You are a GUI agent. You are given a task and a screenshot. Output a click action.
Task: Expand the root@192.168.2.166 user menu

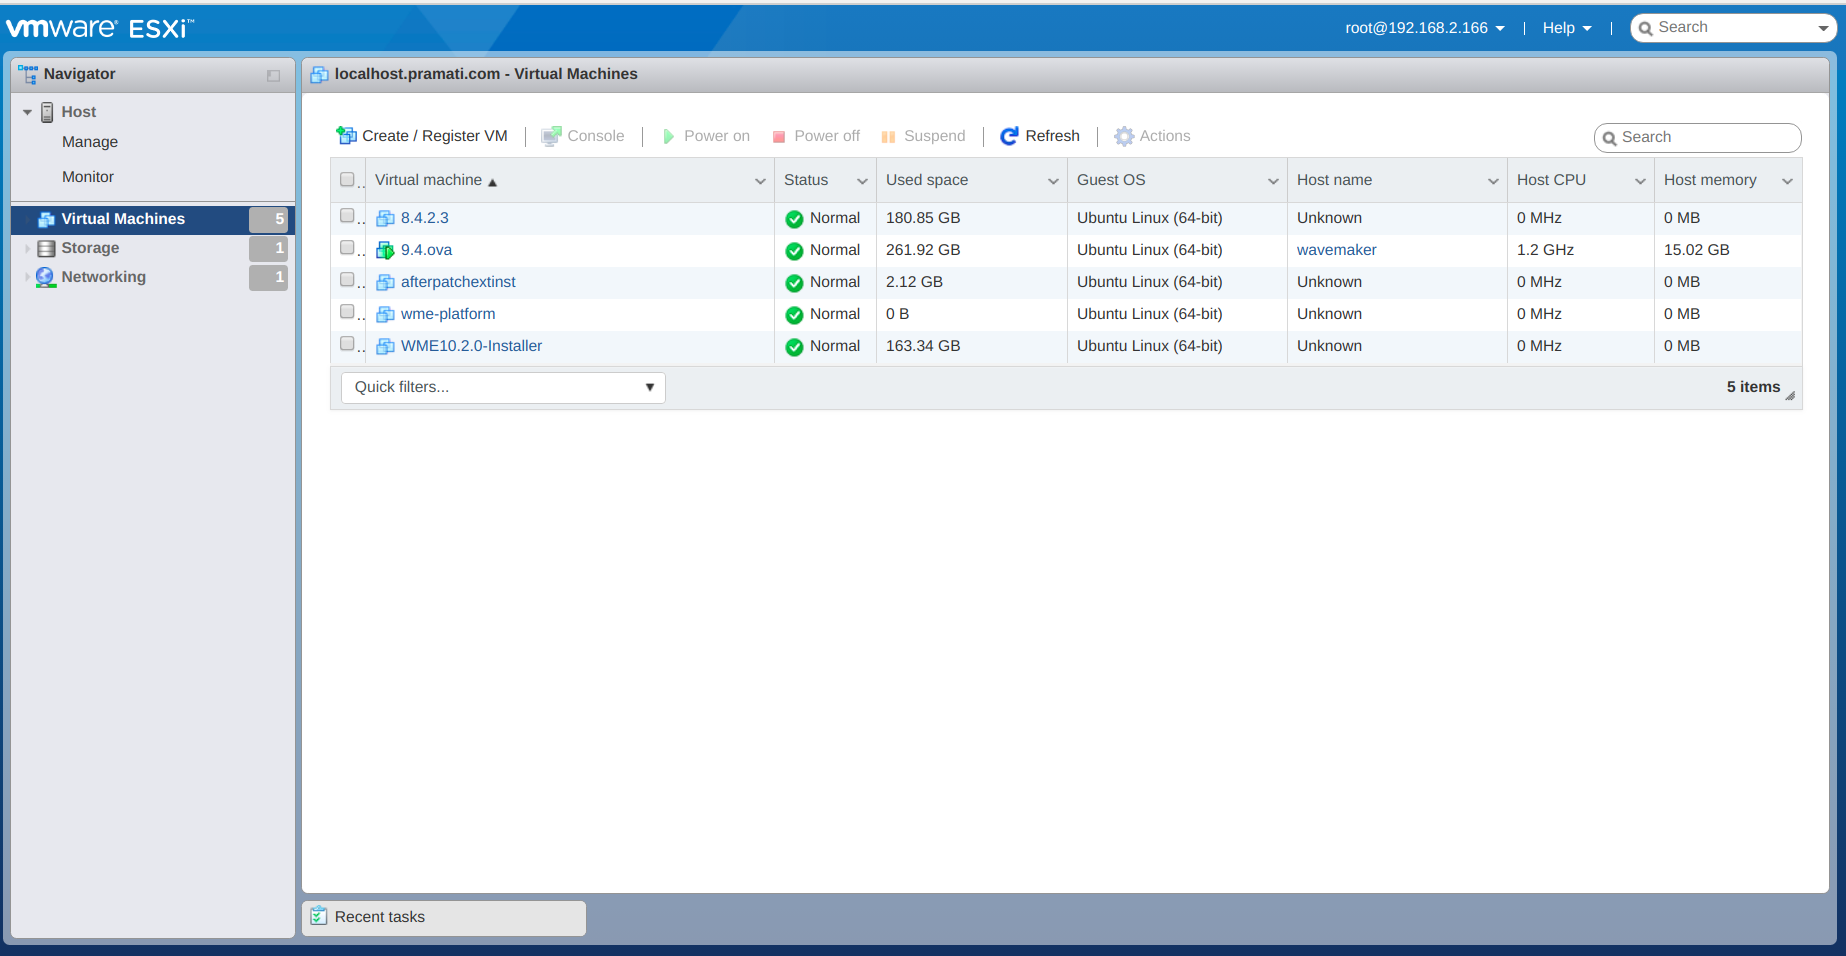(1424, 28)
